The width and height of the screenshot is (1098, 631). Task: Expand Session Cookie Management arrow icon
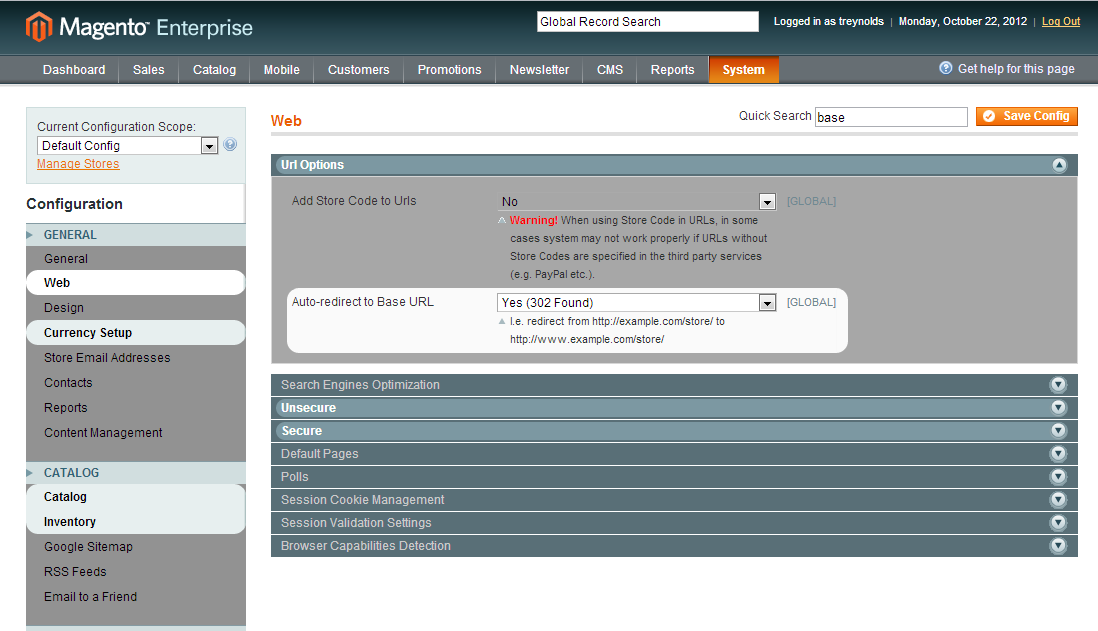(1058, 500)
